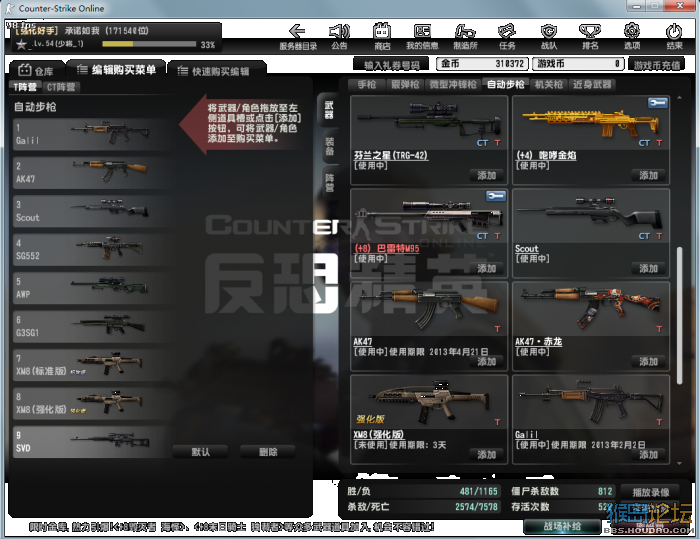Select slot 9 SVD in buy menu
The width and height of the screenshot is (700, 539).
[x=92, y=442]
